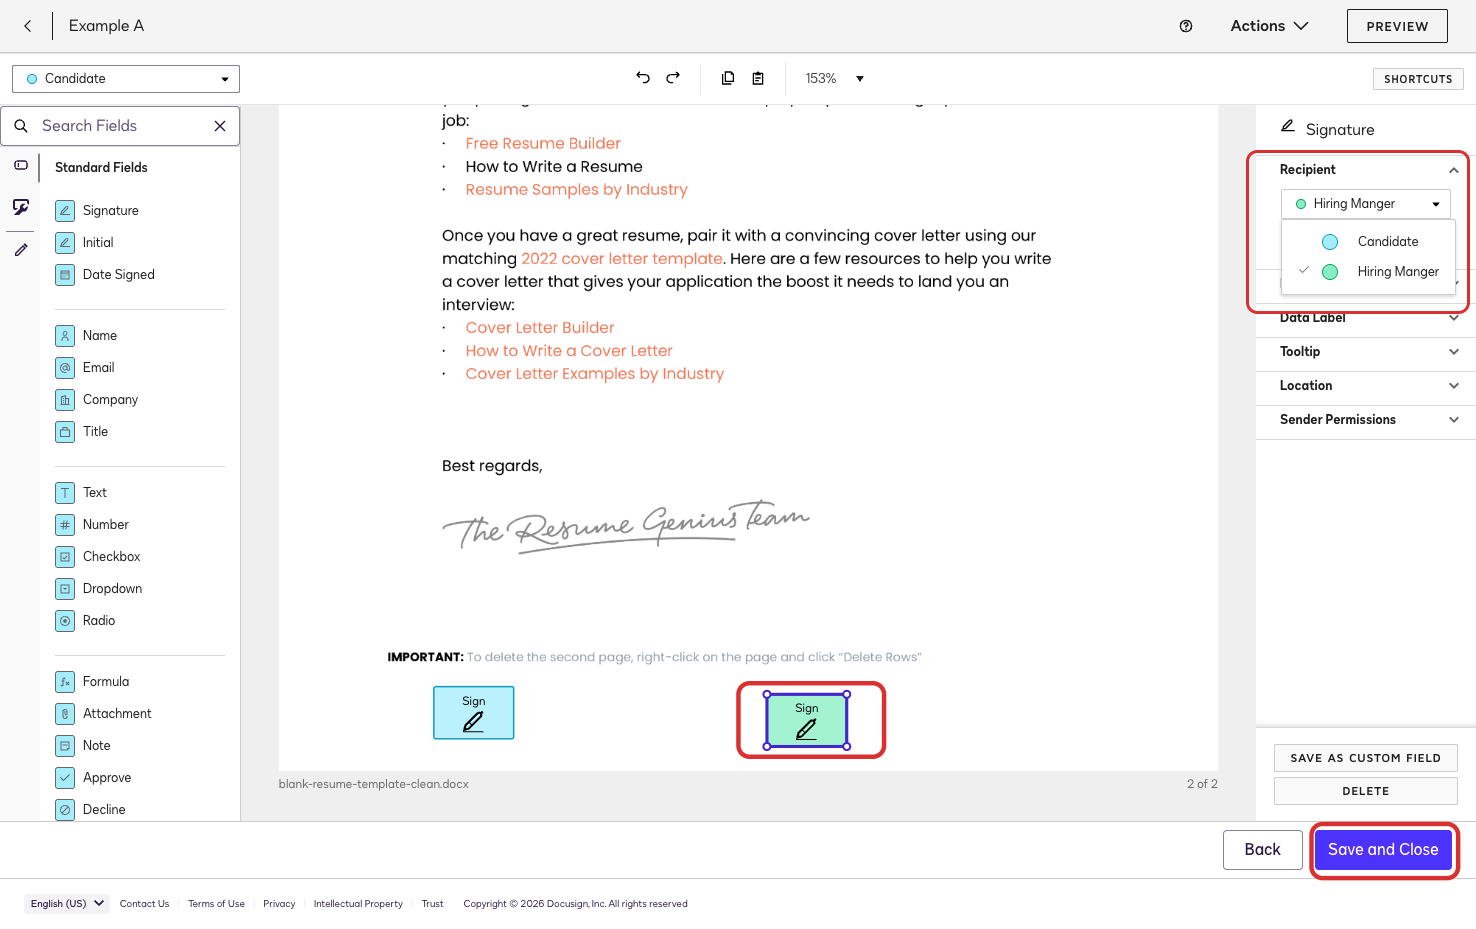Open the Cover Letter Builder link
The width and height of the screenshot is (1476, 929).
point(540,328)
